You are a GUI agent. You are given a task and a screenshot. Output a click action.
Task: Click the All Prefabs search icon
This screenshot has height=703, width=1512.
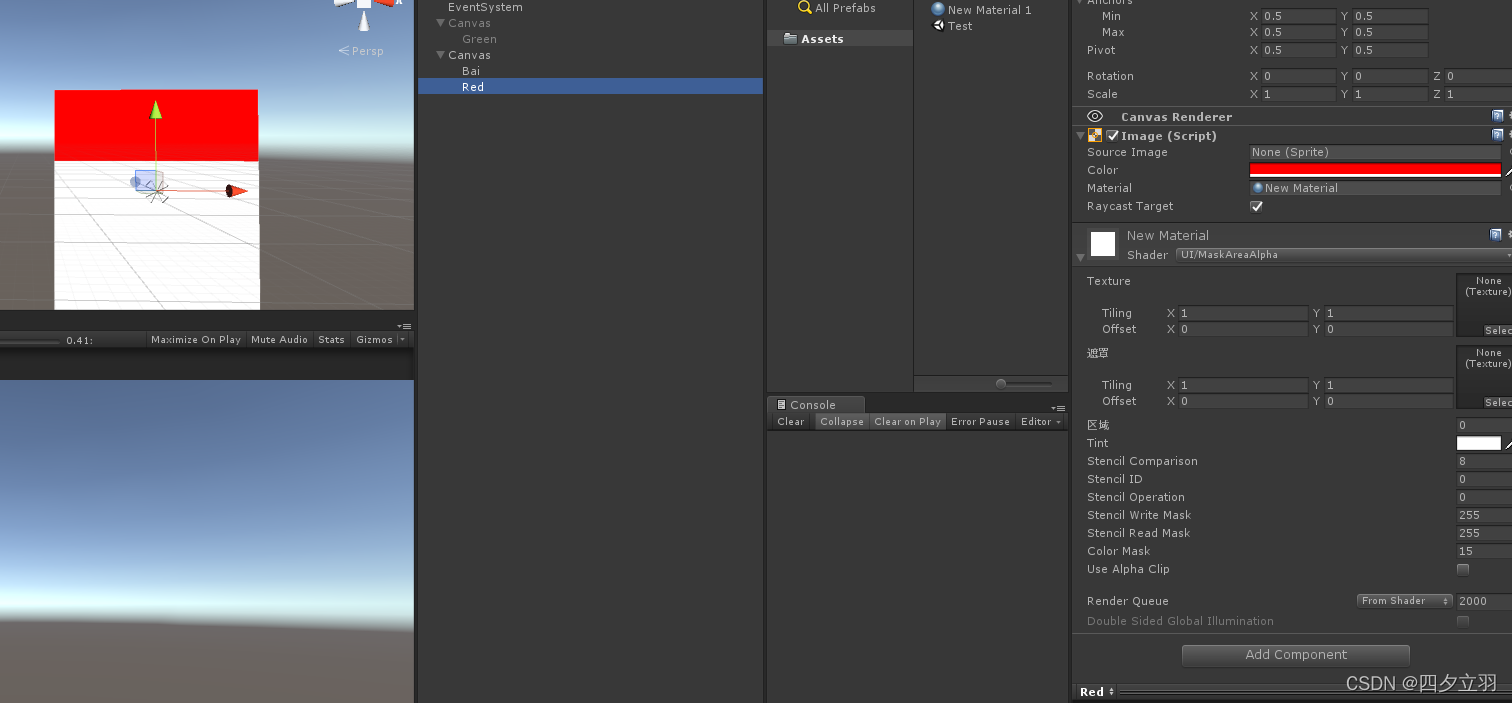coord(804,7)
